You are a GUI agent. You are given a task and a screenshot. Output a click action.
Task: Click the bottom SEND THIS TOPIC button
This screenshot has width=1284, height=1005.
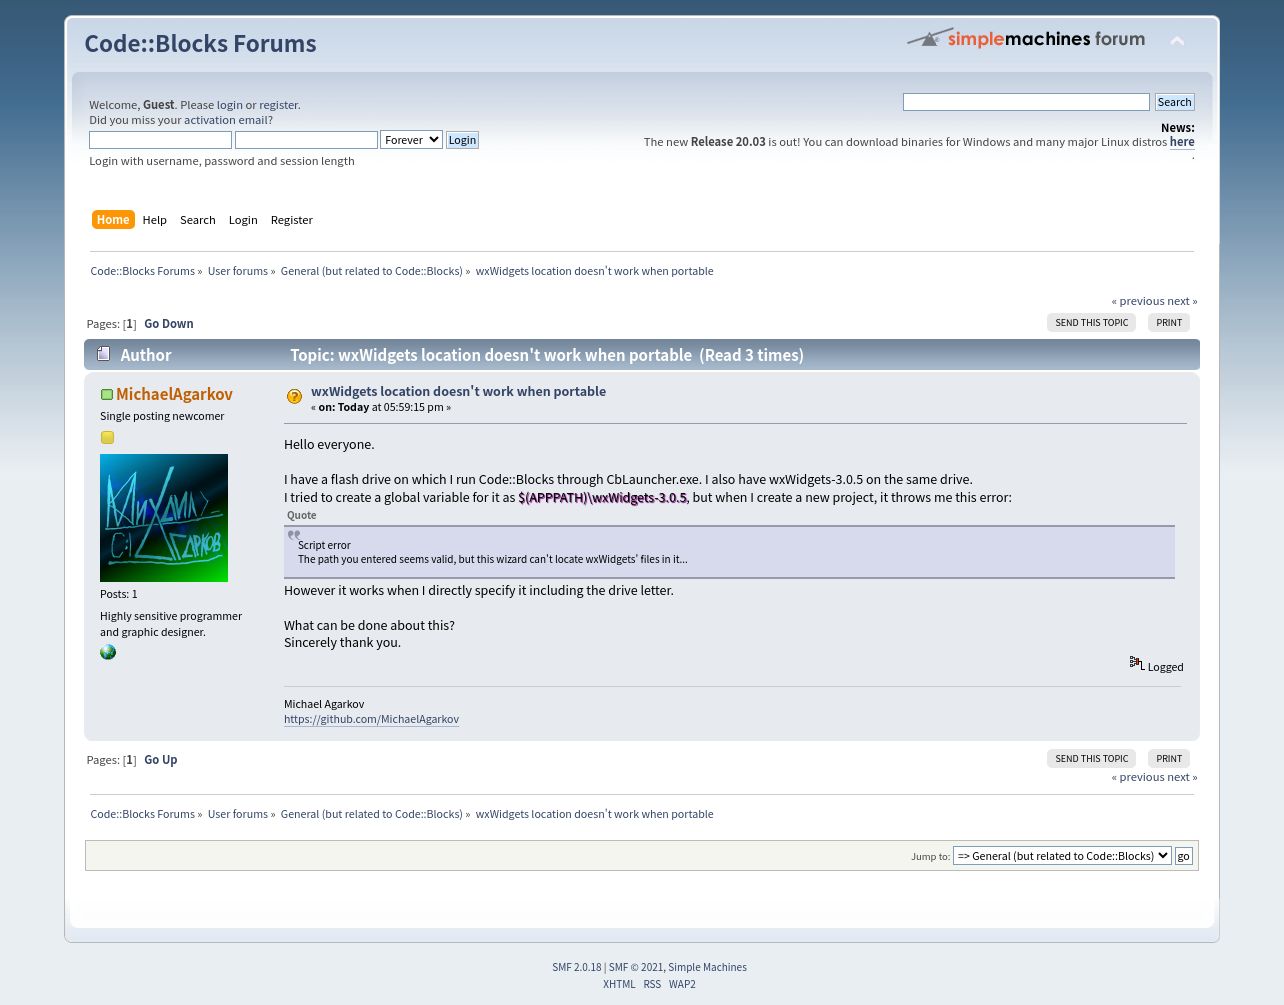pos(1091,759)
